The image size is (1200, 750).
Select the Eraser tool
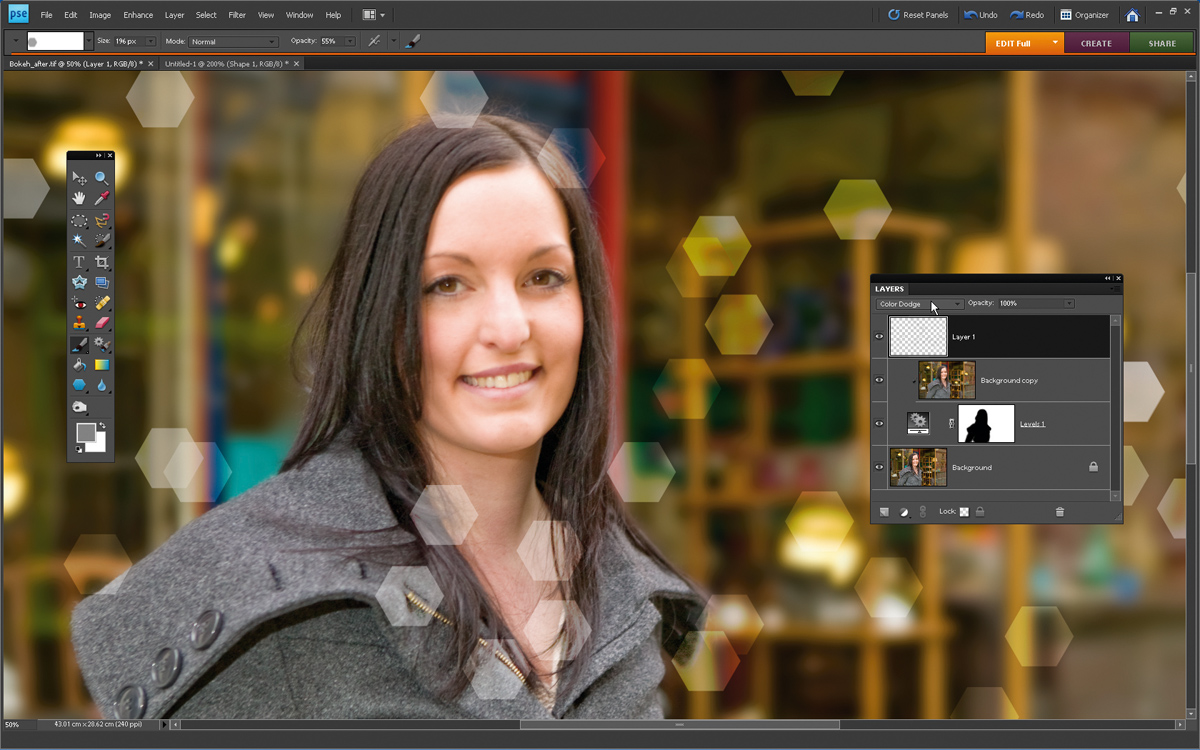102,323
